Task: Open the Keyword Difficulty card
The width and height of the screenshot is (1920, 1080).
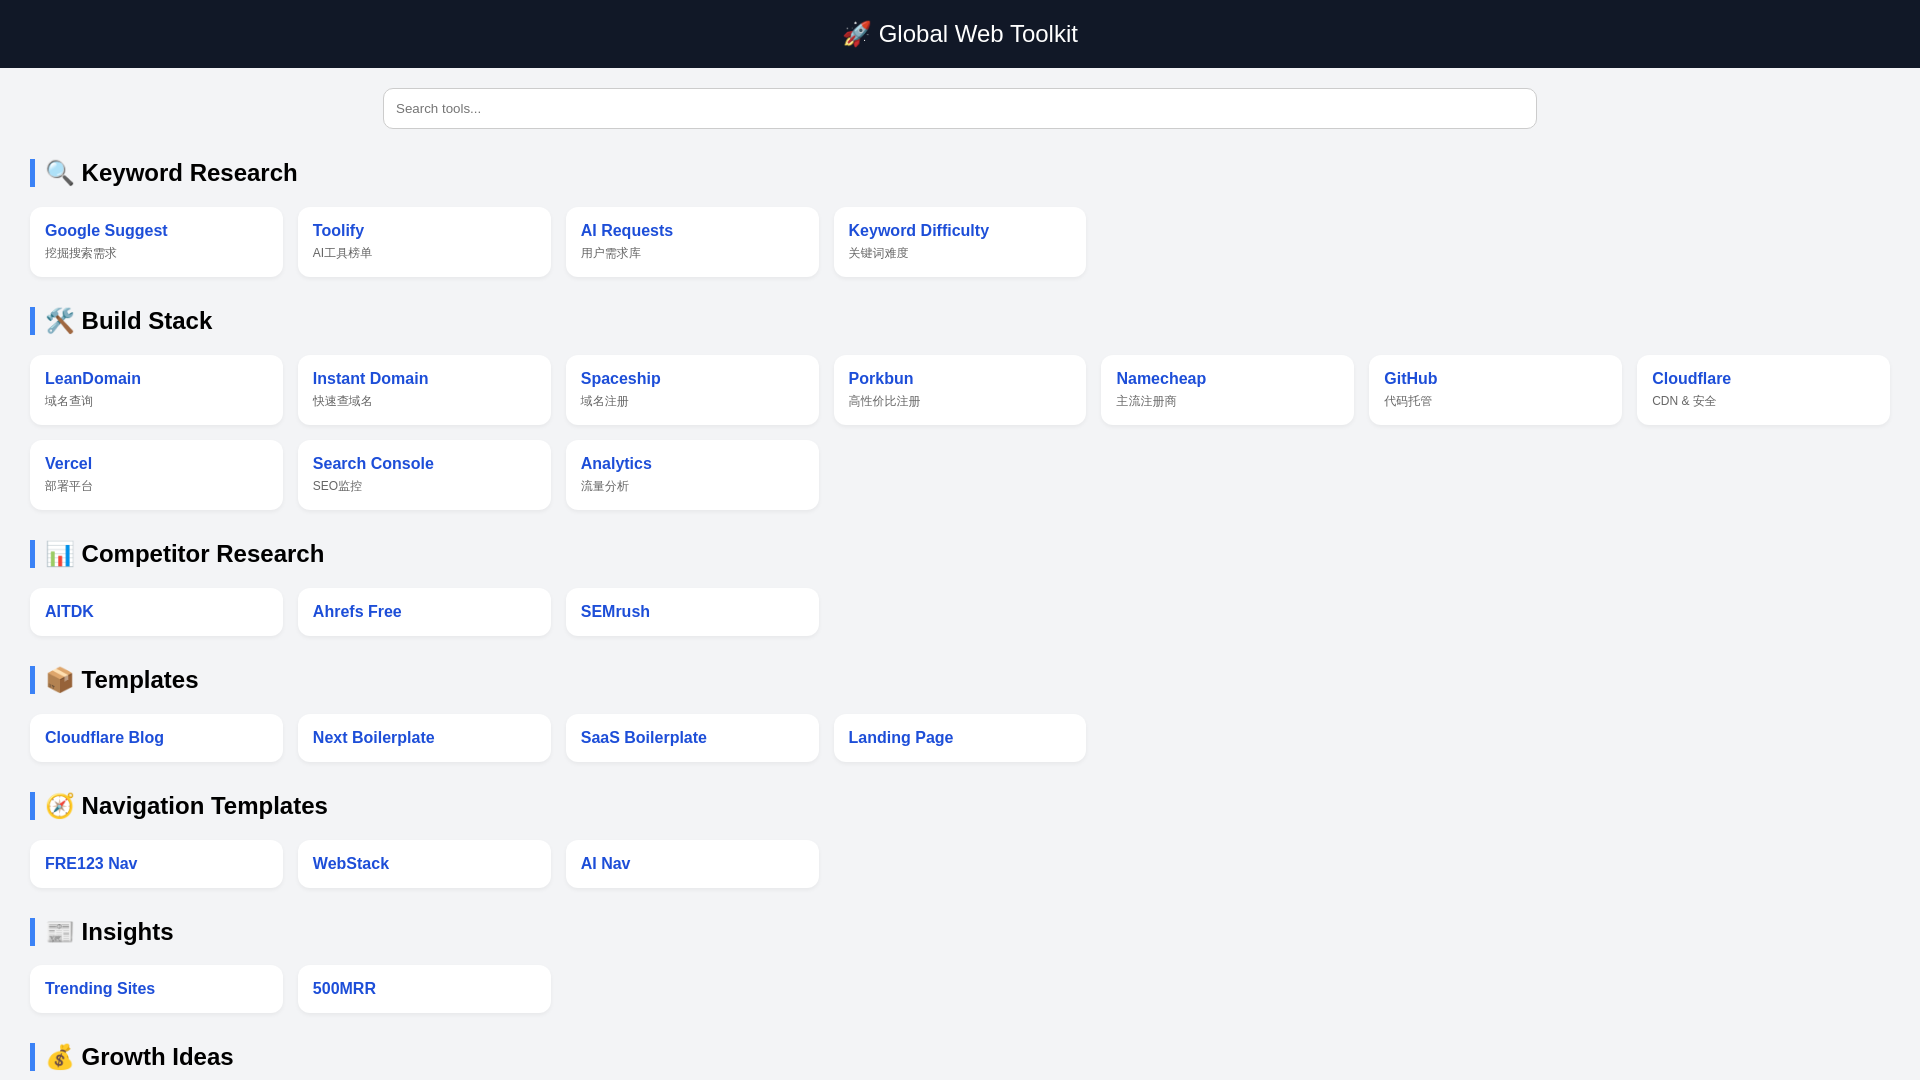Action: pos(960,242)
